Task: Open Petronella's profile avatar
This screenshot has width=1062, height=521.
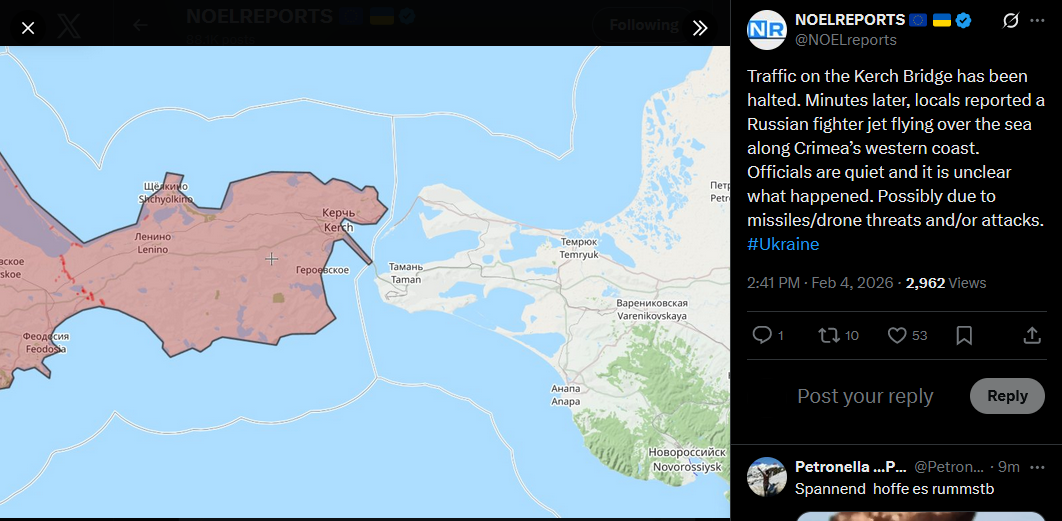Action: [767, 476]
